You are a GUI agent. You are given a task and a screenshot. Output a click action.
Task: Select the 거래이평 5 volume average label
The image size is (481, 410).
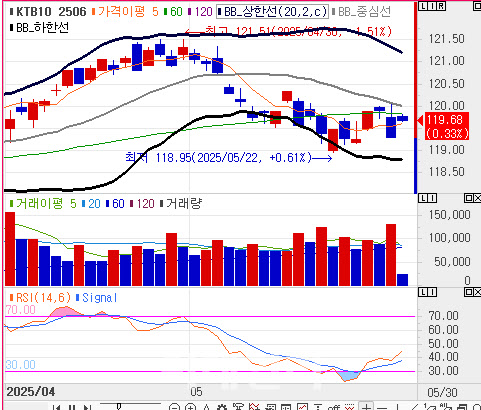coord(43,203)
